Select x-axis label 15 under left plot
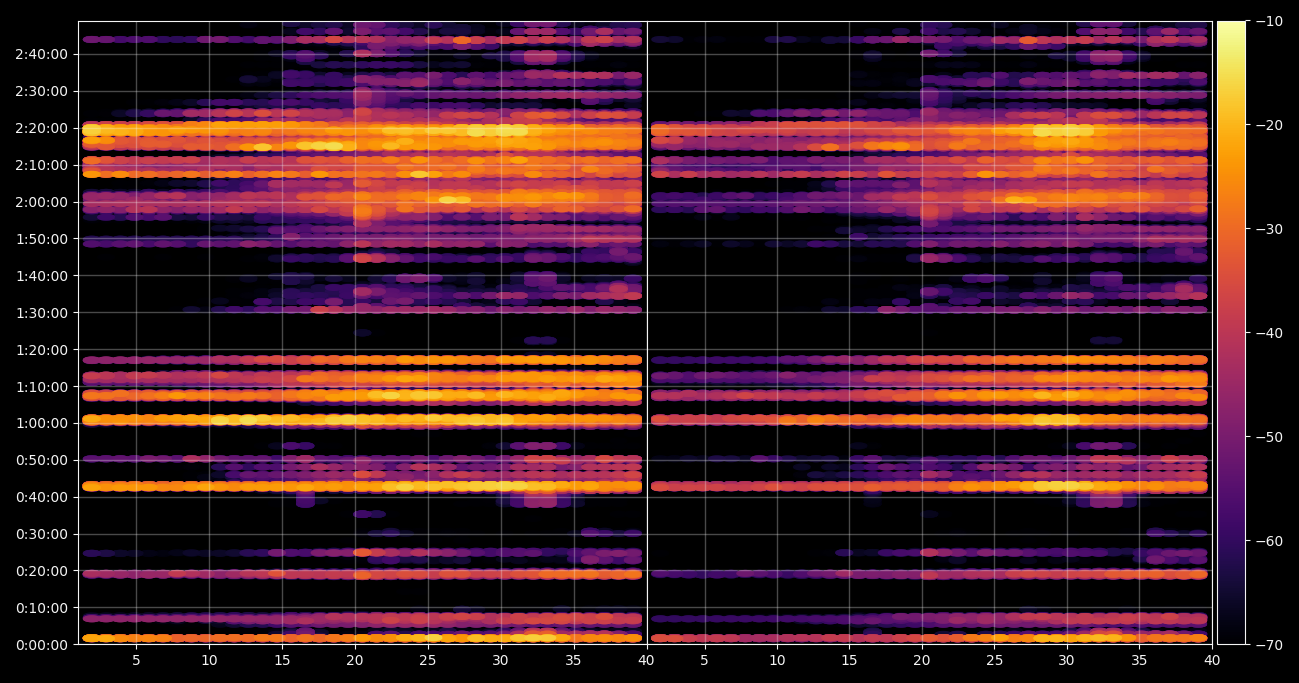The image size is (1299, 683). pos(282,661)
